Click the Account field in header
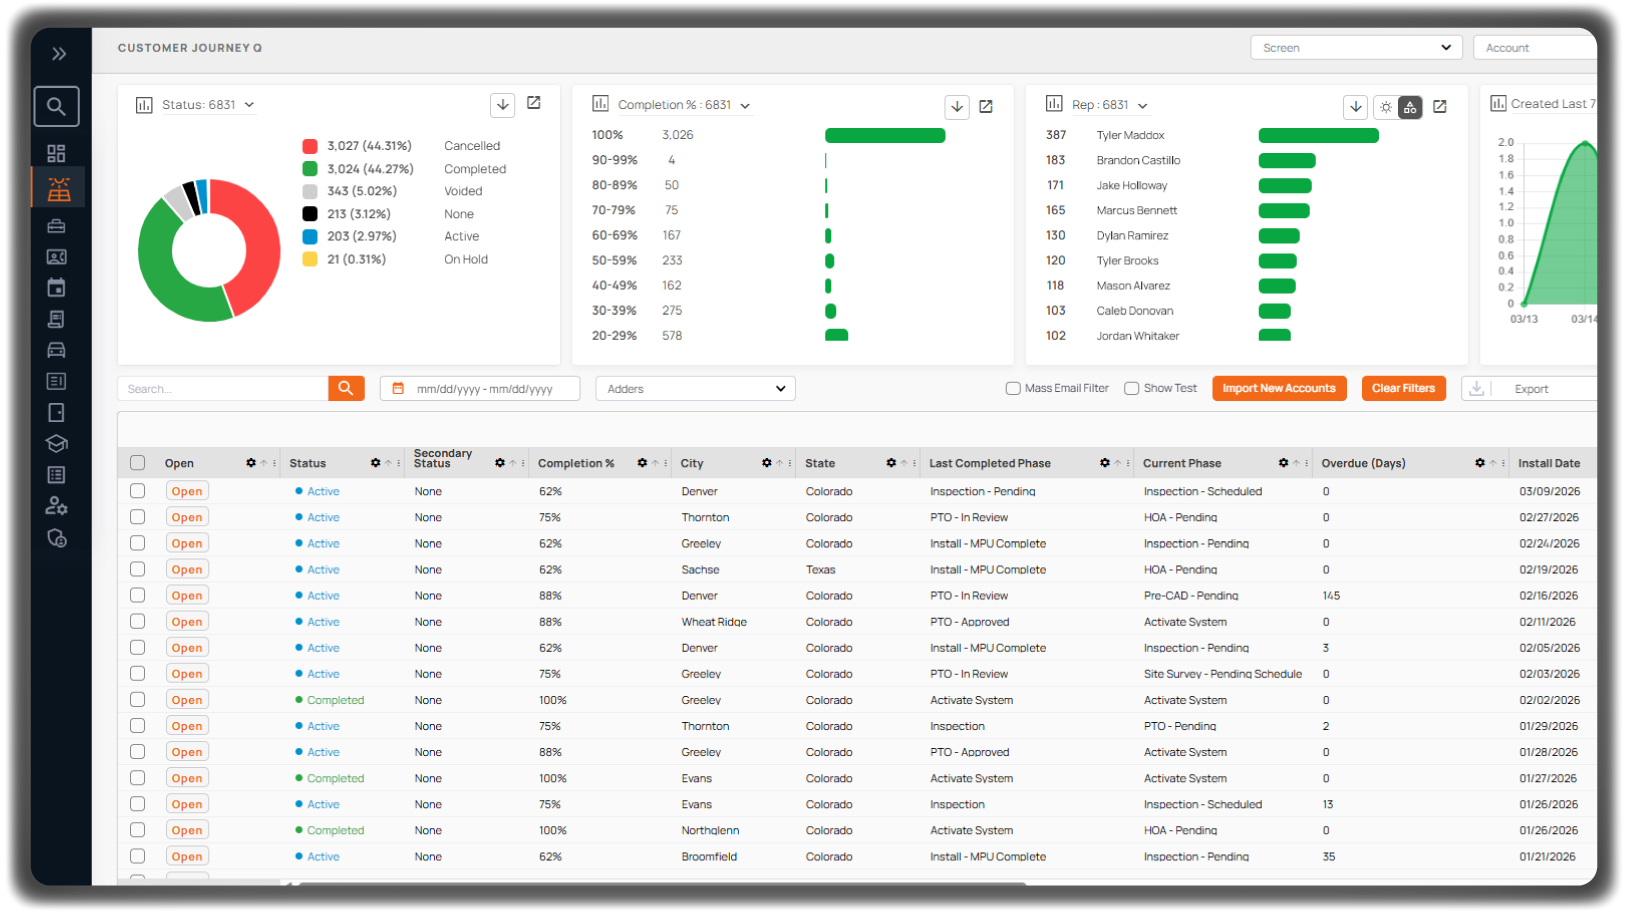This screenshot has width=1628, height=914. (x=1535, y=48)
